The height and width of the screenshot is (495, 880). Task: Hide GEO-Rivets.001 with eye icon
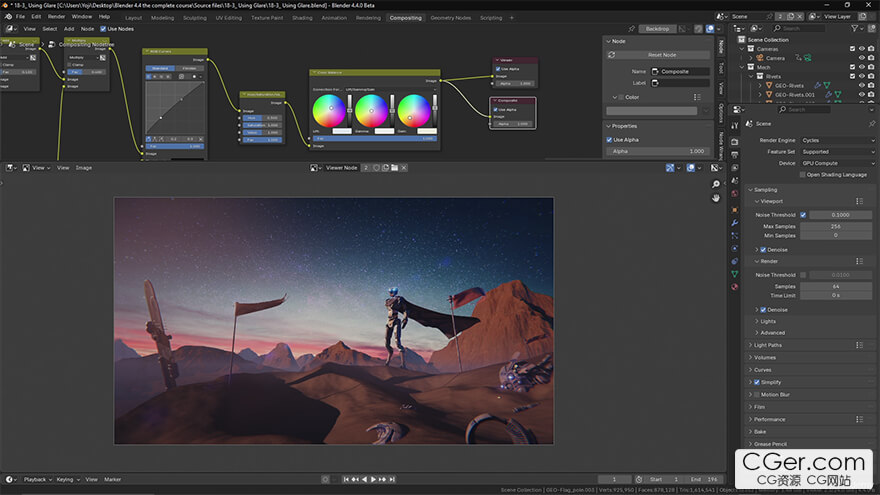tap(861, 95)
